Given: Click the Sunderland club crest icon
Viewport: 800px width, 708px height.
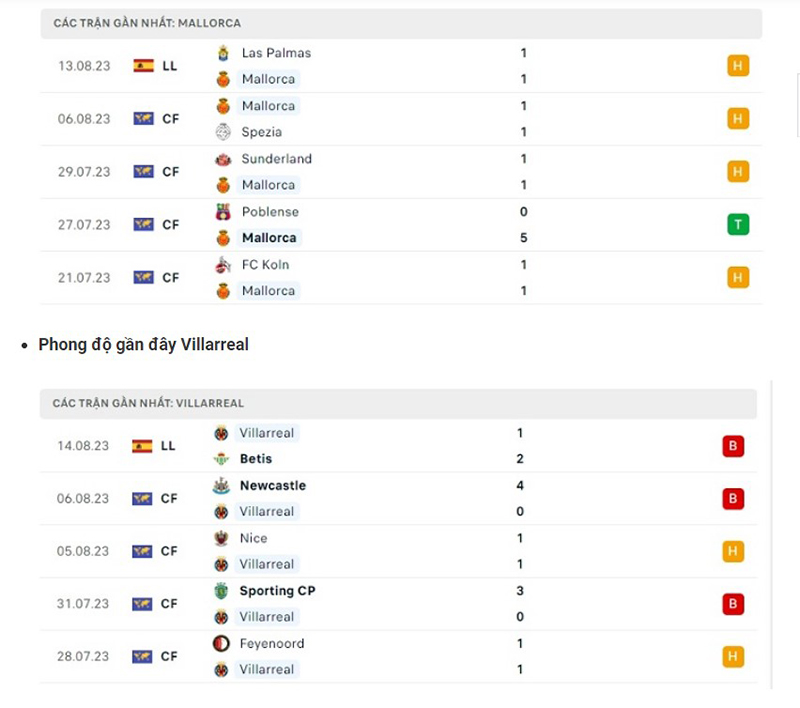Looking at the screenshot, I should 223,159.
